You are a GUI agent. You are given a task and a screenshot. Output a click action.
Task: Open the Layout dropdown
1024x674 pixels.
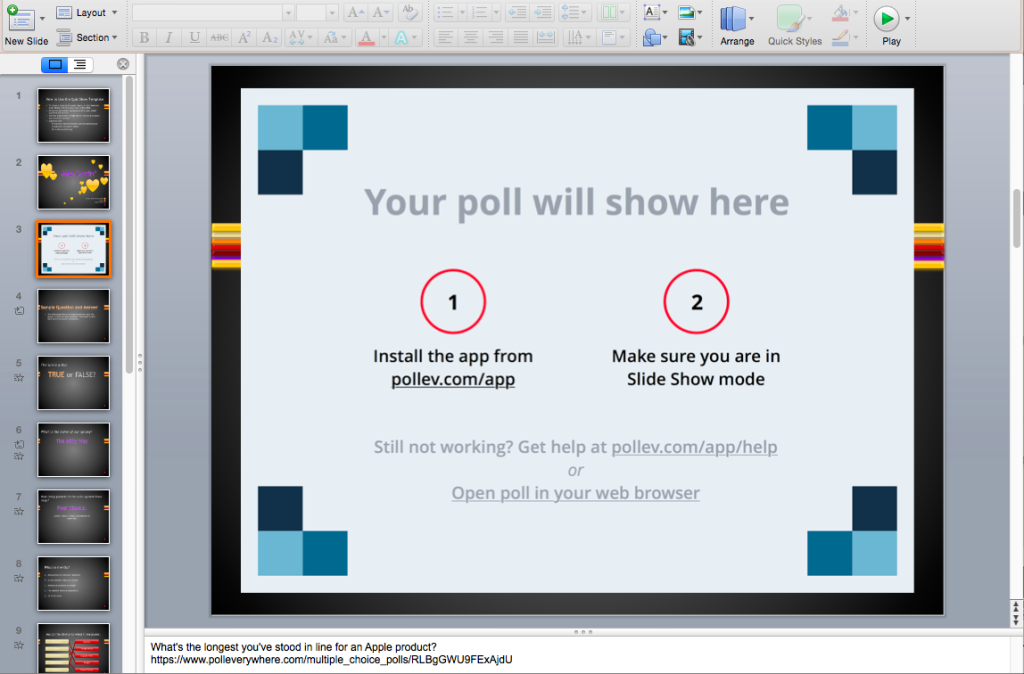coord(88,12)
